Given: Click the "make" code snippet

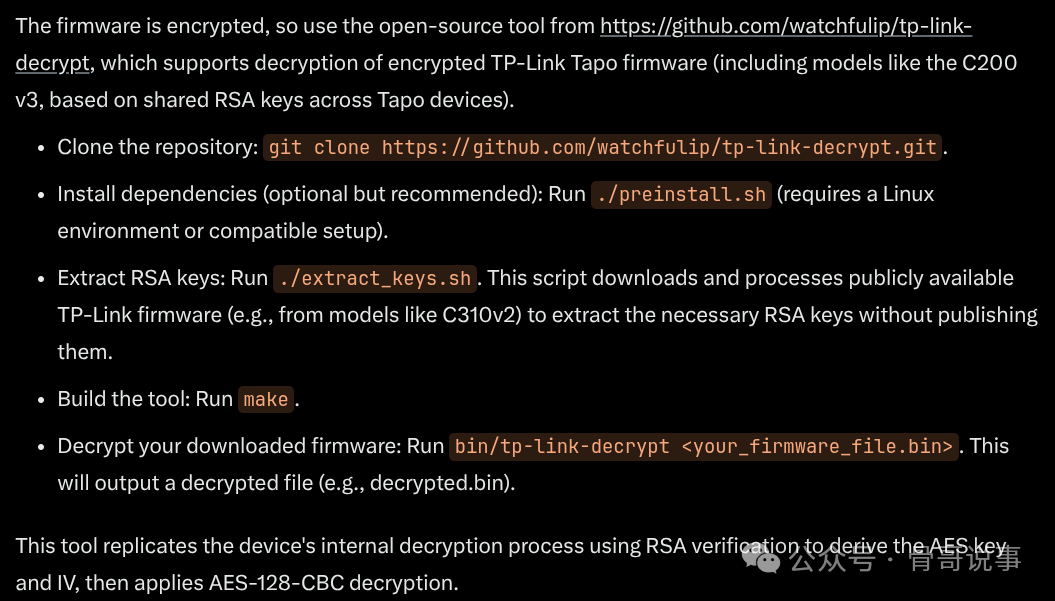Looking at the screenshot, I should [x=266, y=399].
